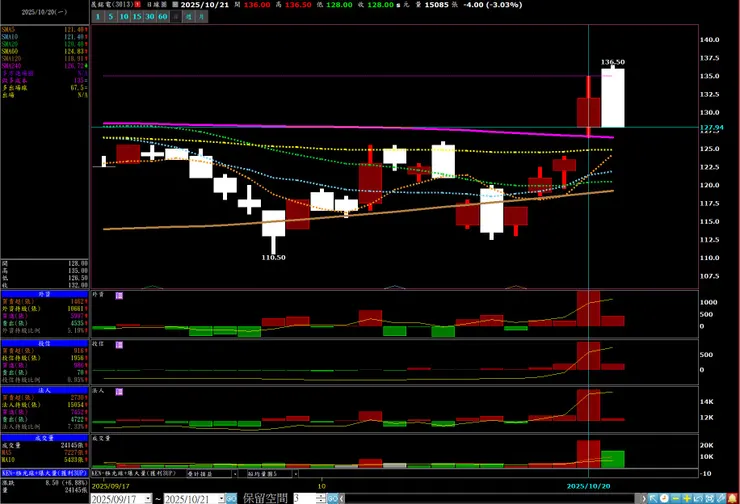The height and width of the screenshot is (504, 740).
Task: Click the SMA240 legend row
Action: [44, 66]
